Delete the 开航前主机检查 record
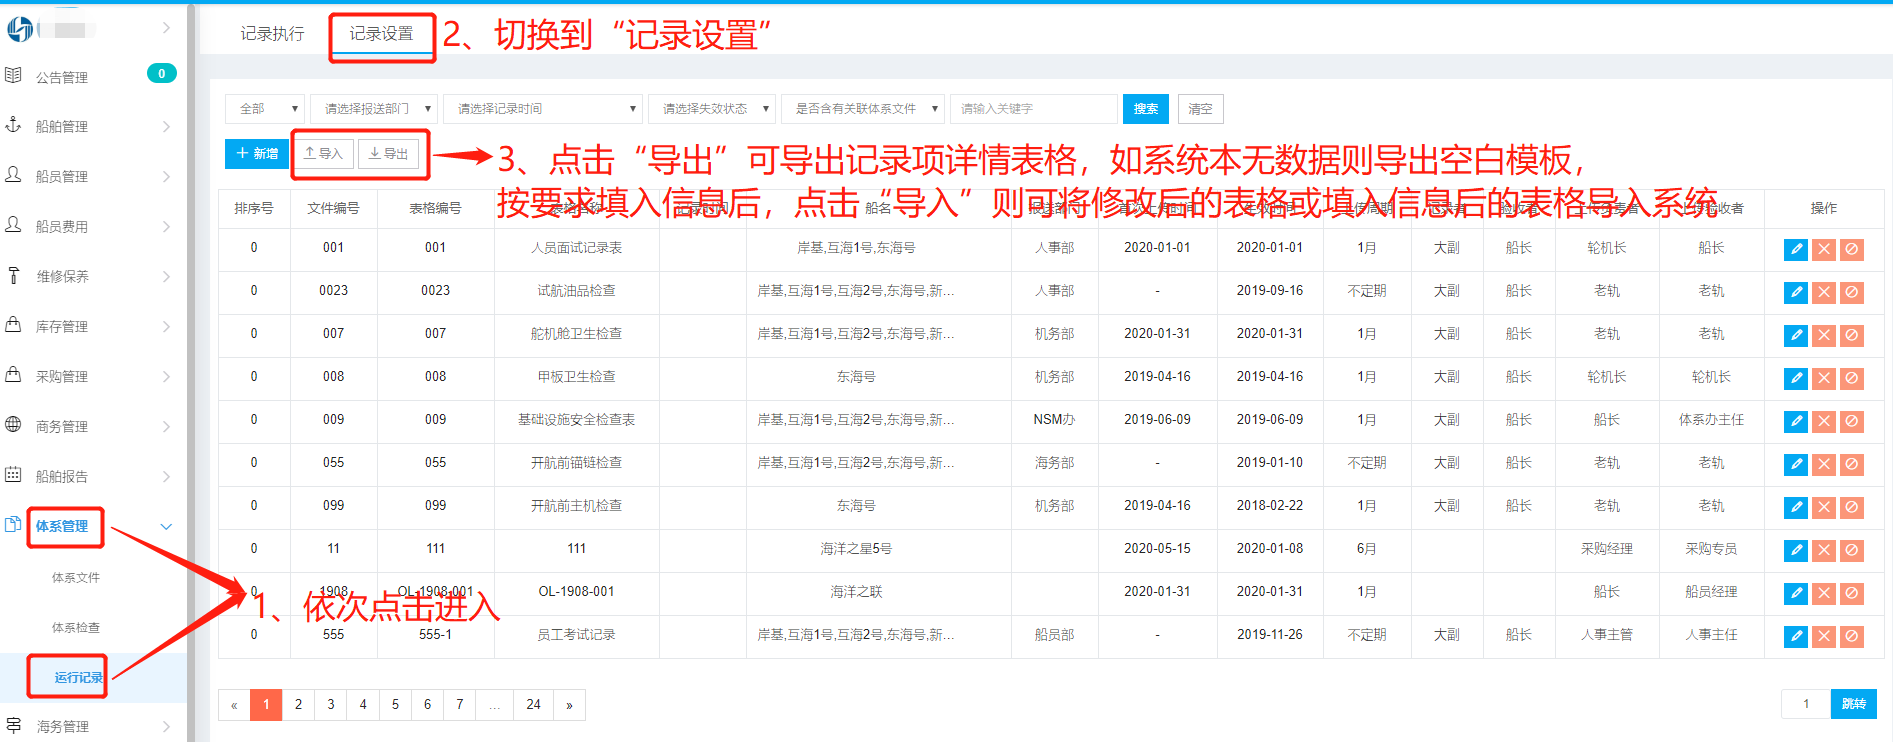 [x=1824, y=507]
